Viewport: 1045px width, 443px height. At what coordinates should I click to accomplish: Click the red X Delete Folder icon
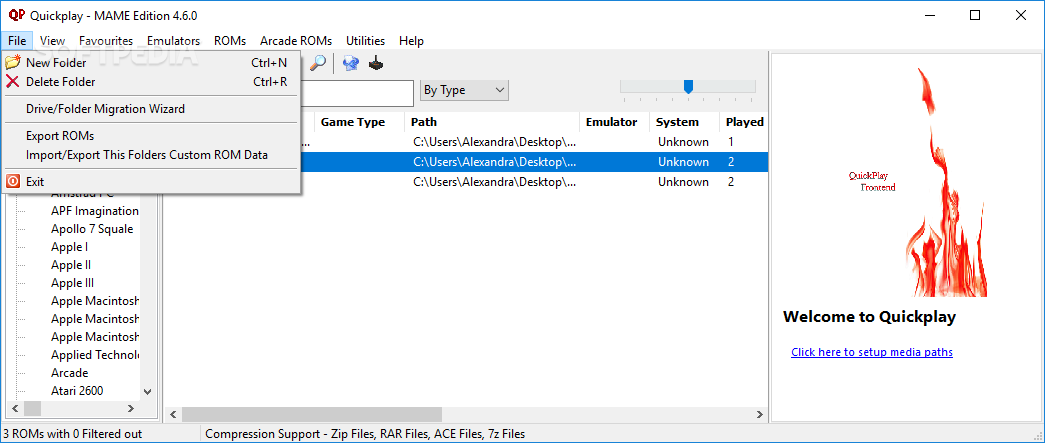pos(13,82)
